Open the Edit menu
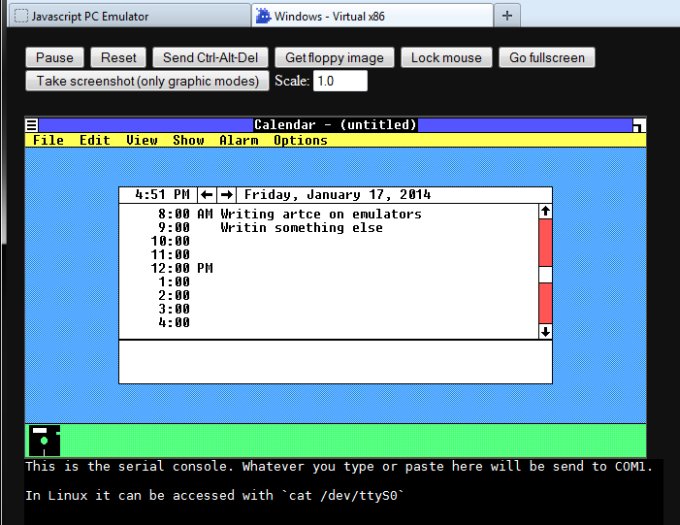 95,140
